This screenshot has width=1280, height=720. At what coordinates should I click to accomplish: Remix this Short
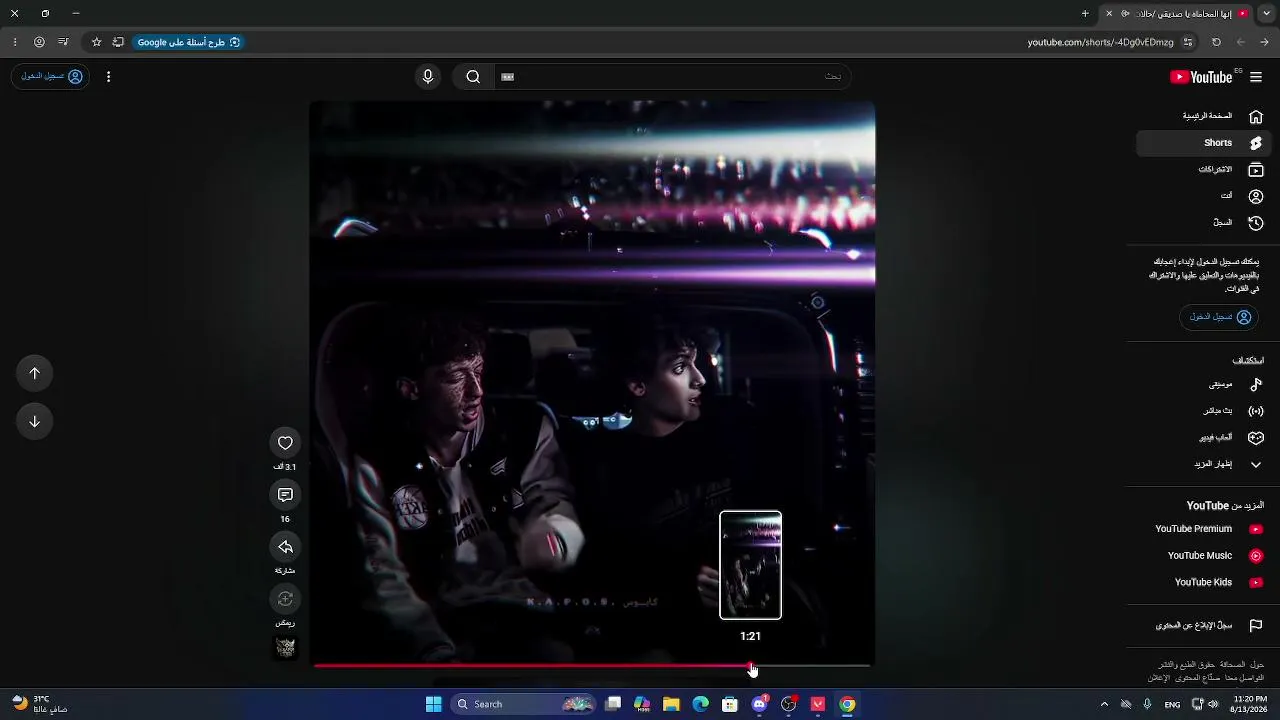click(285, 599)
